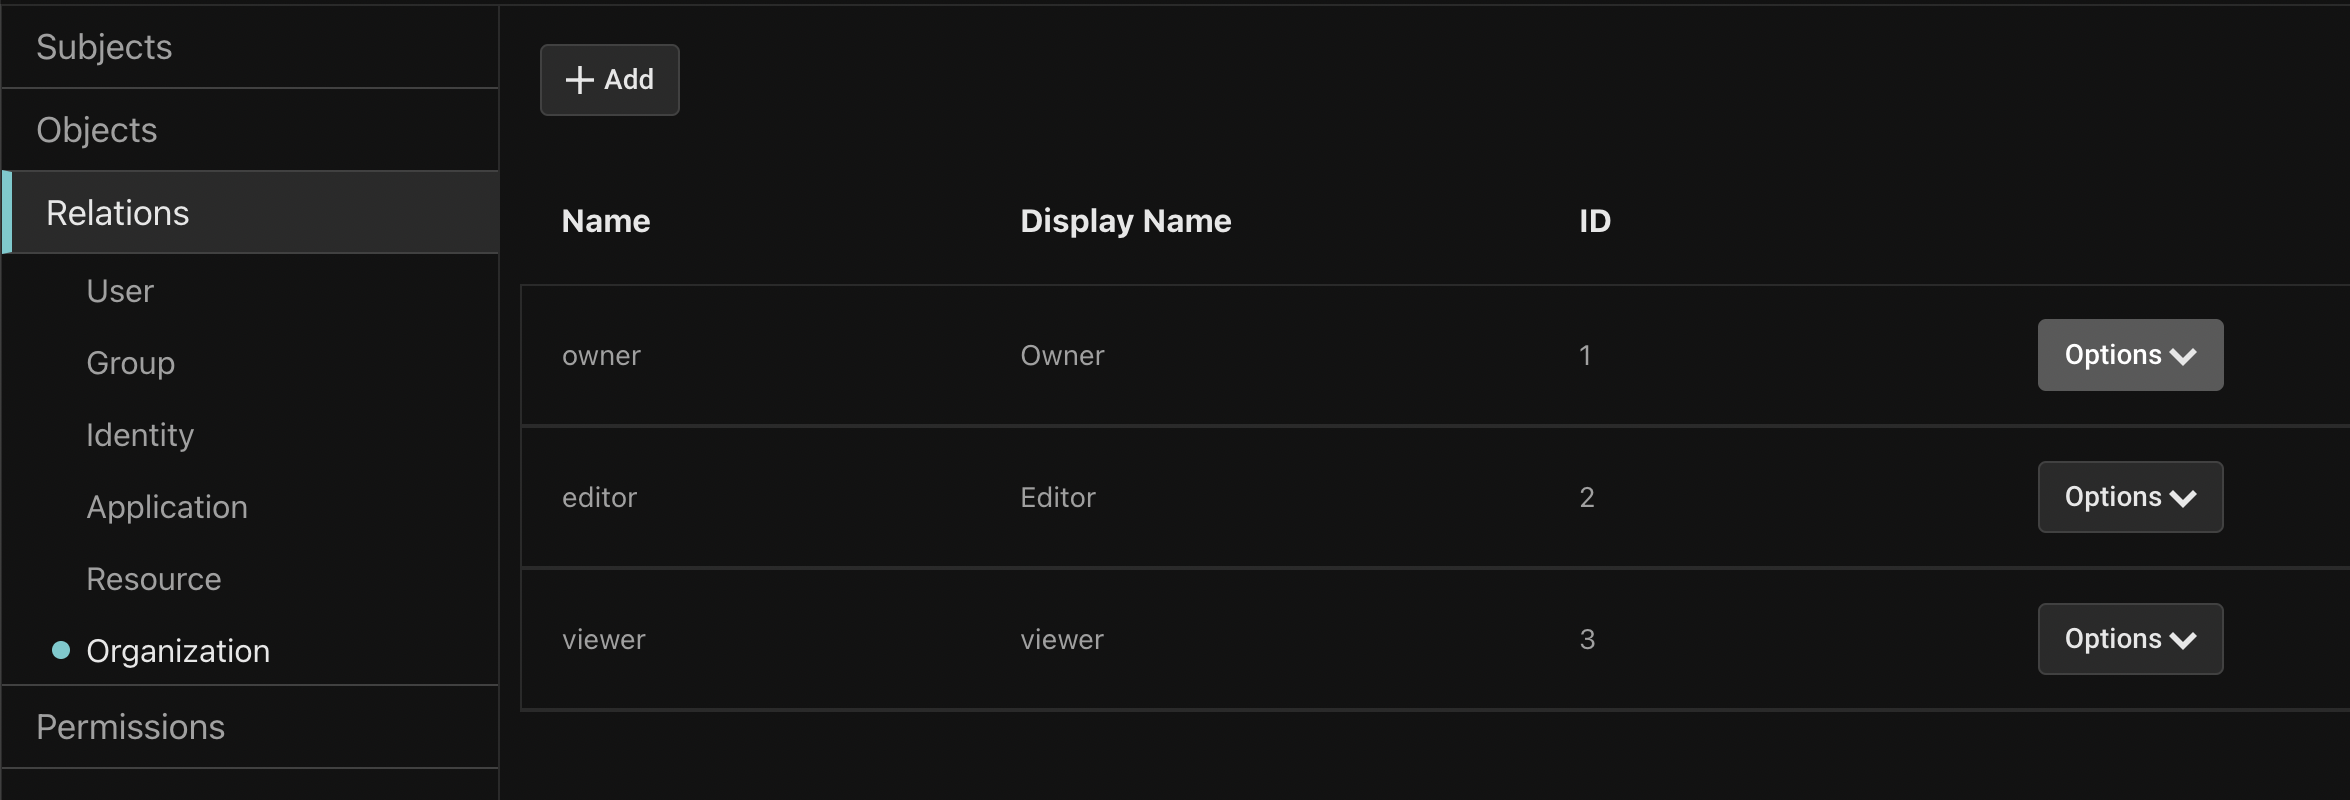Open Options dropdown for editor relation
Viewport: 2350px width, 800px height.
coord(2130,497)
